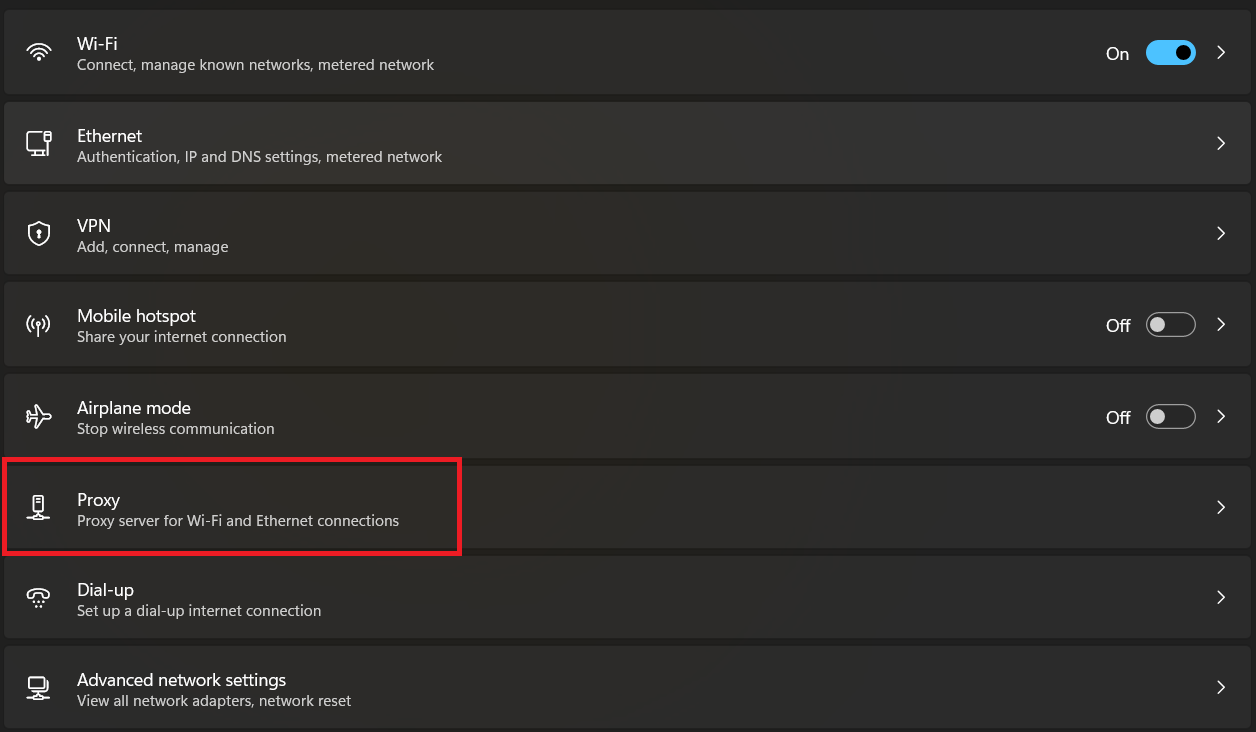
Task: Click the Dial-up row chevron
Action: (1221, 598)
